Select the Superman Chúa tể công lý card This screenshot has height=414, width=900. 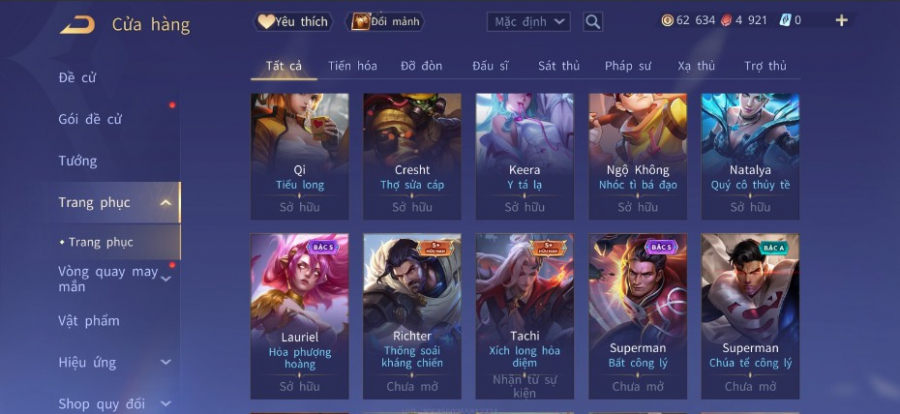coord(750,316)
